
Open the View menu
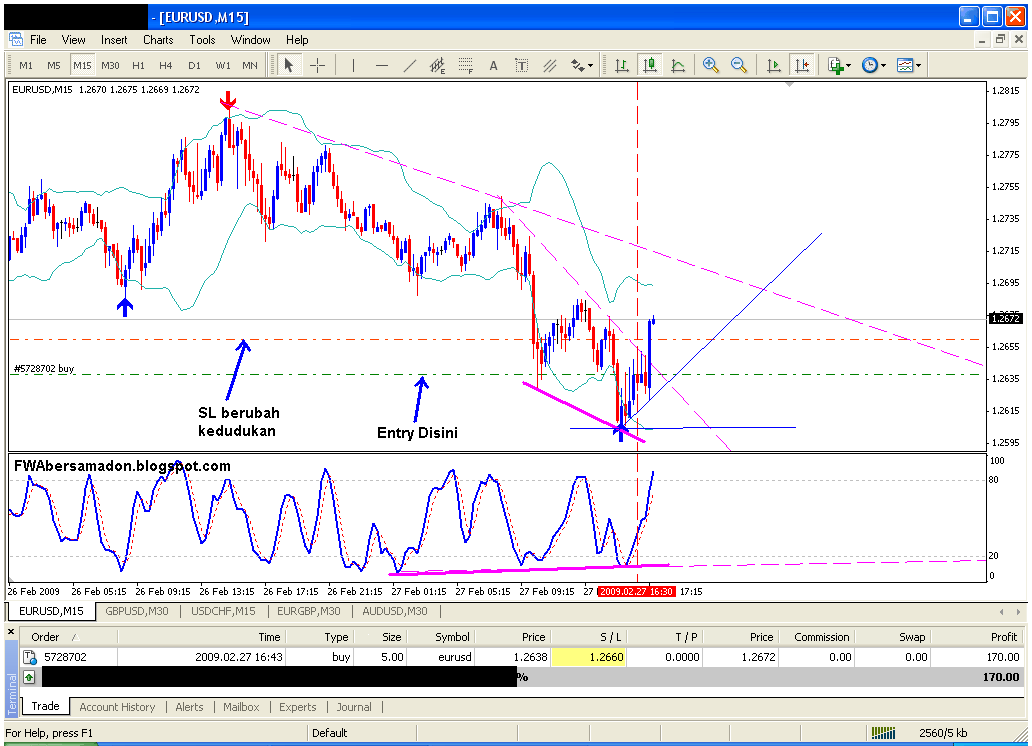[74, 40]
